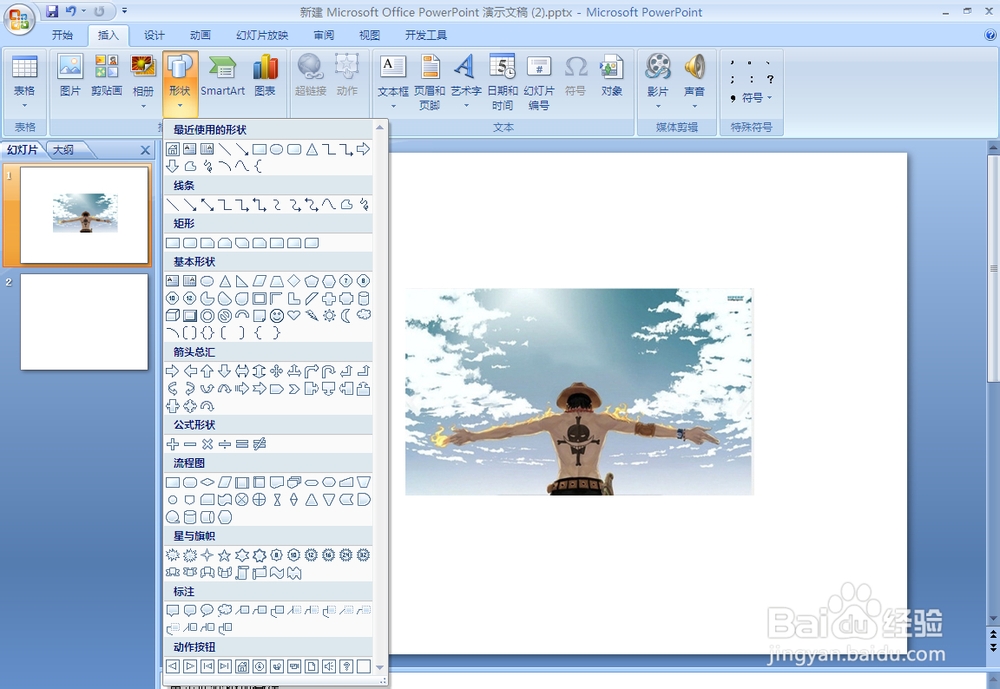The height and width of the screenshot is (689, 1000).
Task: Insert a table (表格)
Action: tap(25, 83)
